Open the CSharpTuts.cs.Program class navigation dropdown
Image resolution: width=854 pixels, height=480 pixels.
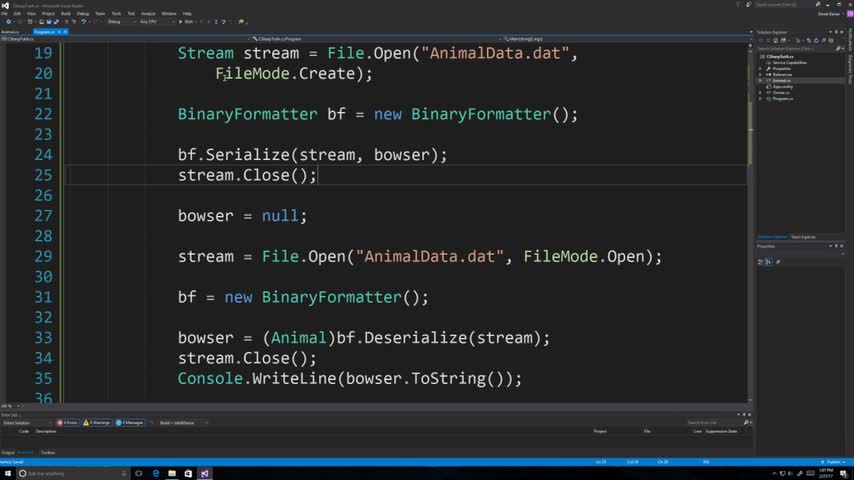(x=376, y=39)
